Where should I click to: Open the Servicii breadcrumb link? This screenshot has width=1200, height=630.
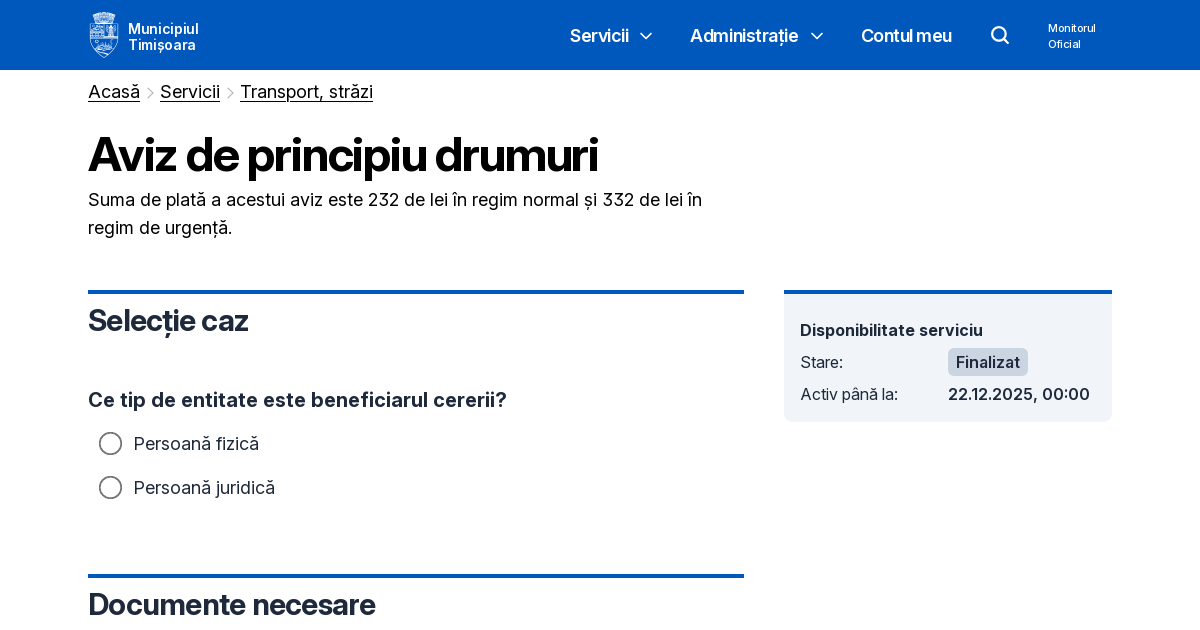[x=190, y=92]
